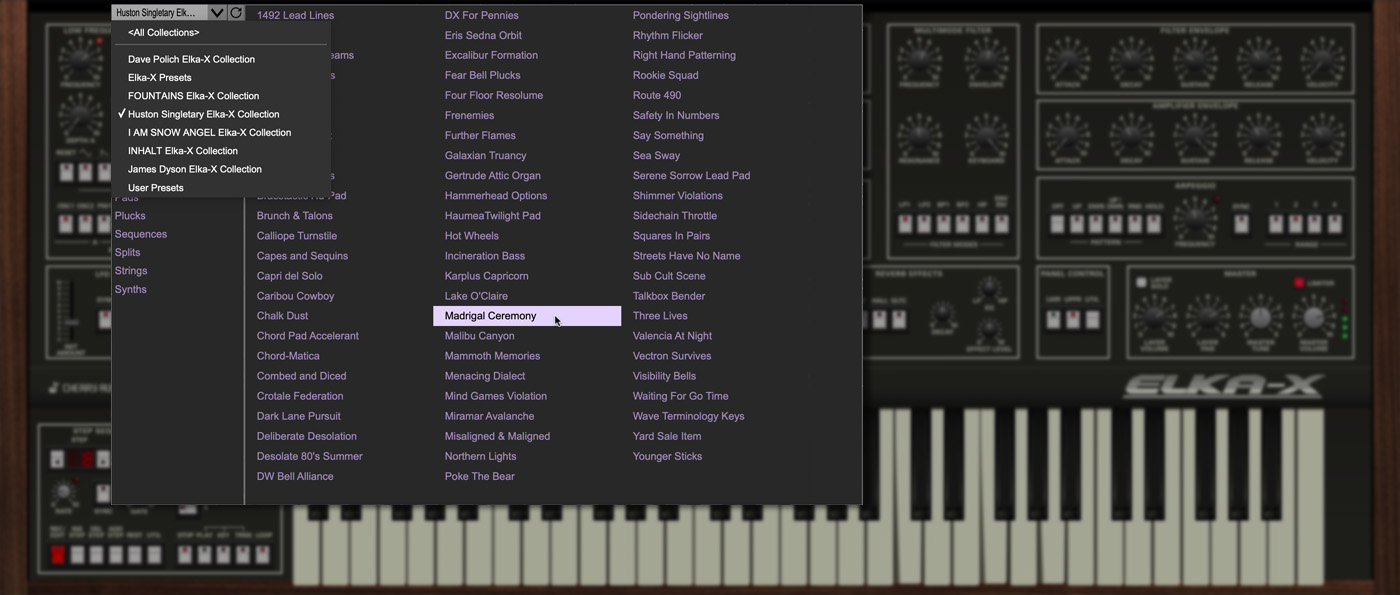Filter presets by Splits category
The height and width of the screenshot is (595, 1400).
coord(127,252)
